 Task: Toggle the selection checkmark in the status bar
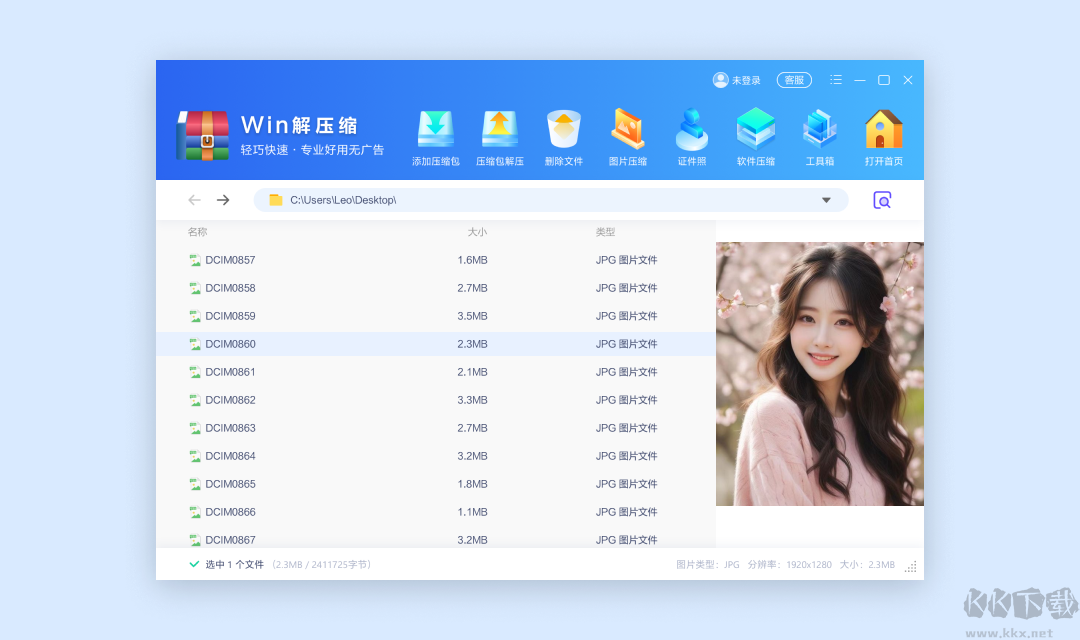[194, 564]
